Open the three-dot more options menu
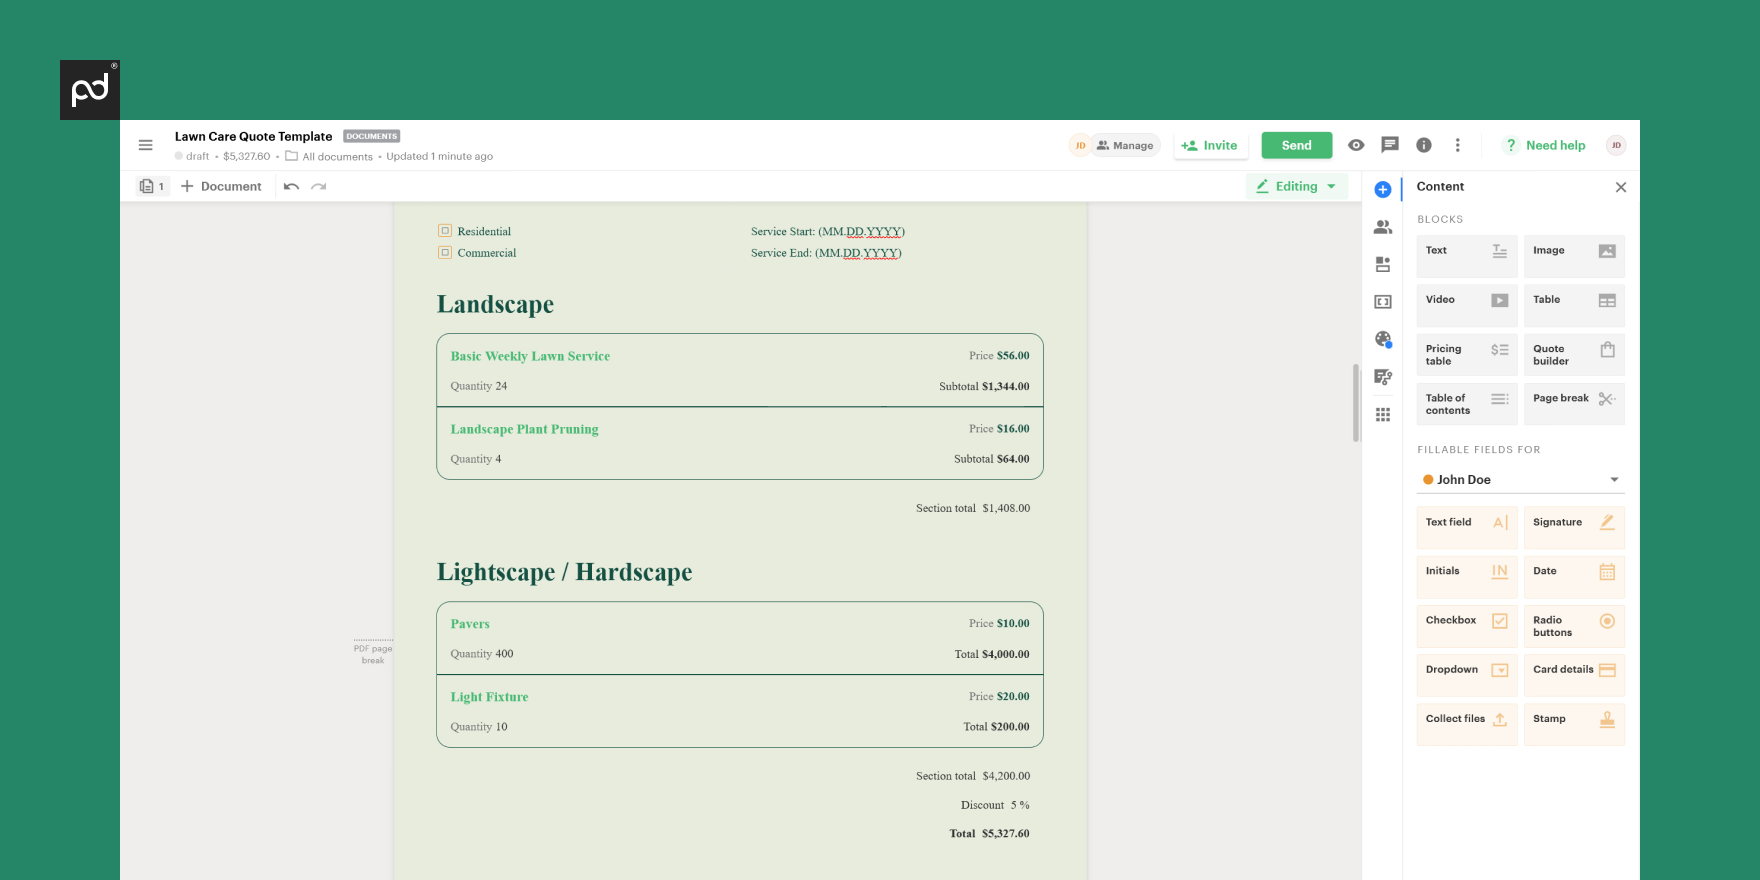Viewport: 1760px width, 880px height. click(x=1458, y=145)
